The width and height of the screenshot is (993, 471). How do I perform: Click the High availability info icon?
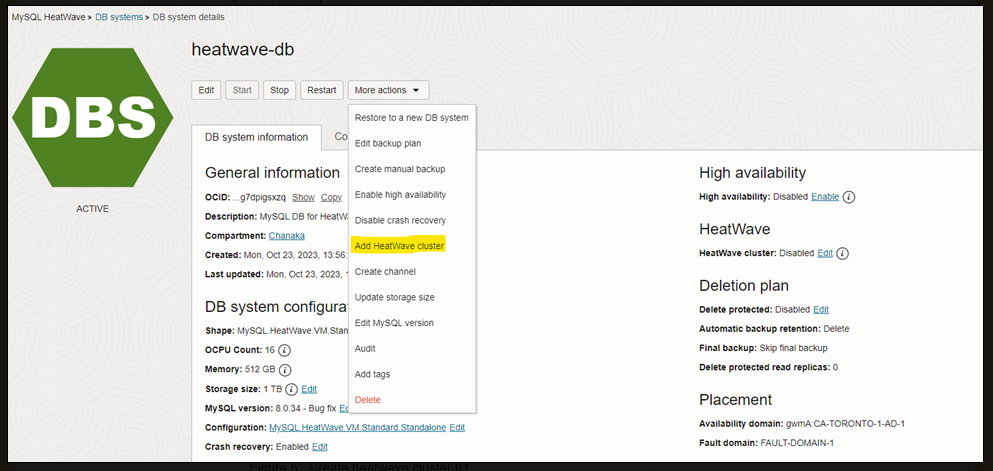coord(849,197)
